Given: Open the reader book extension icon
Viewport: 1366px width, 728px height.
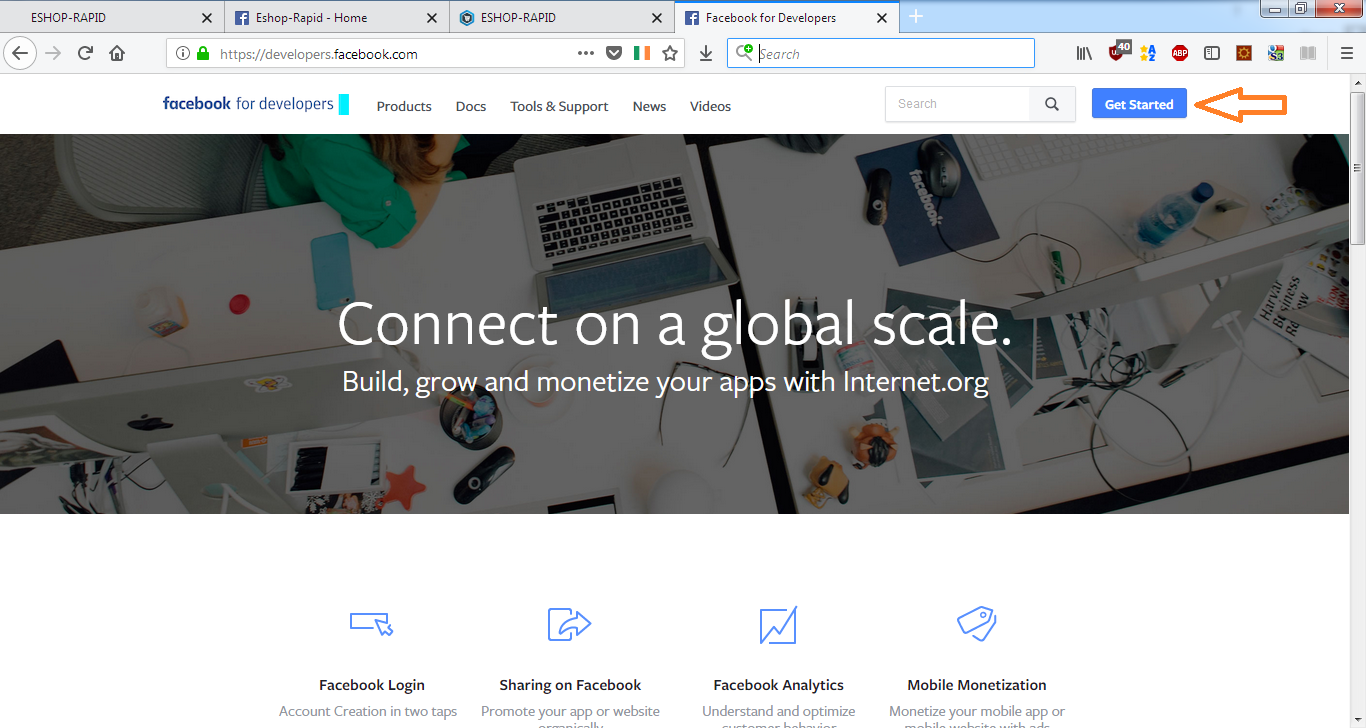Looking at the screenshot, I should (1308, 54).
